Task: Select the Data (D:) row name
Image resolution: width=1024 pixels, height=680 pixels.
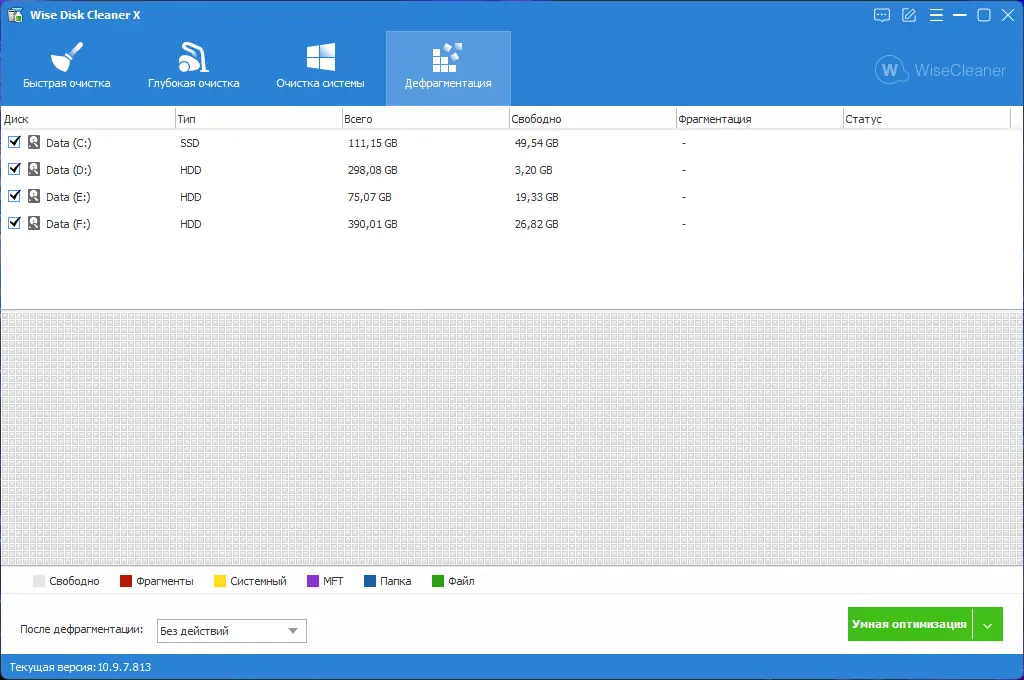Action: click(x=69, y=170)
